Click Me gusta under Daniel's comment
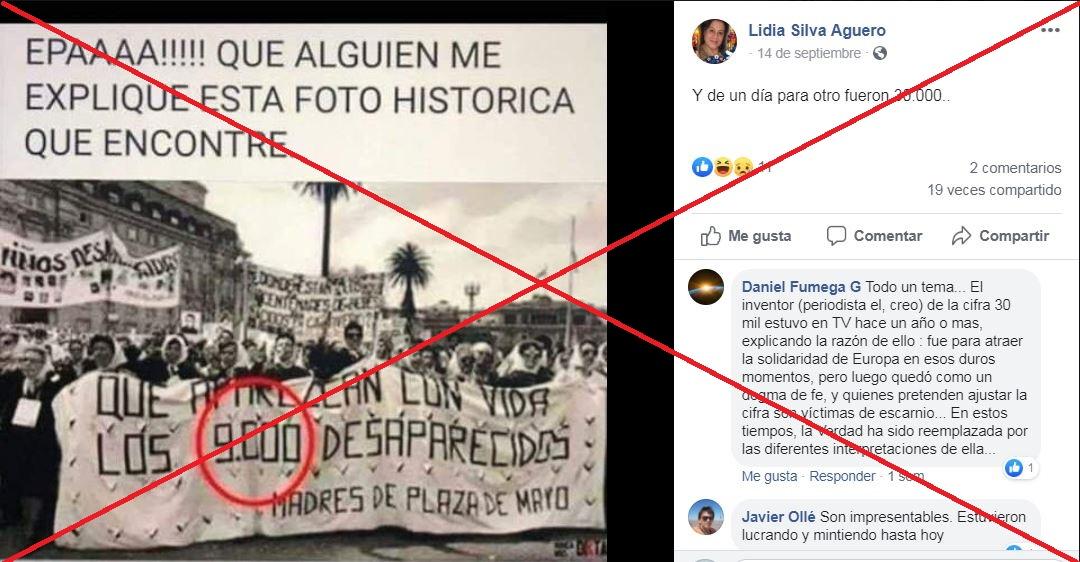Viewport: 1080px width, 562px height. tap(769, 476)
